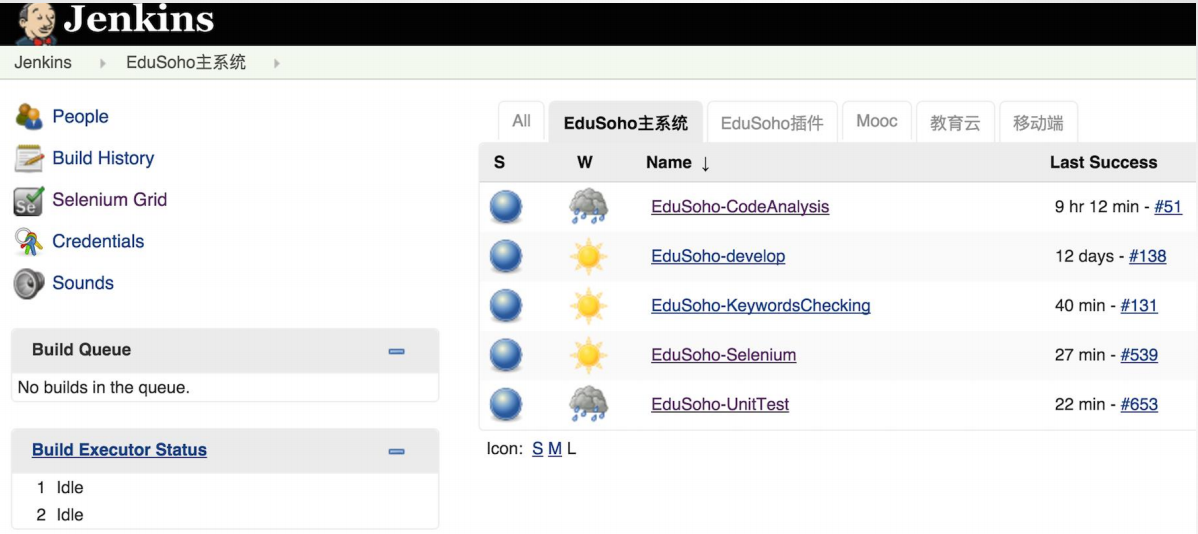Open the Build Executor Status link

tap(119, 450)
